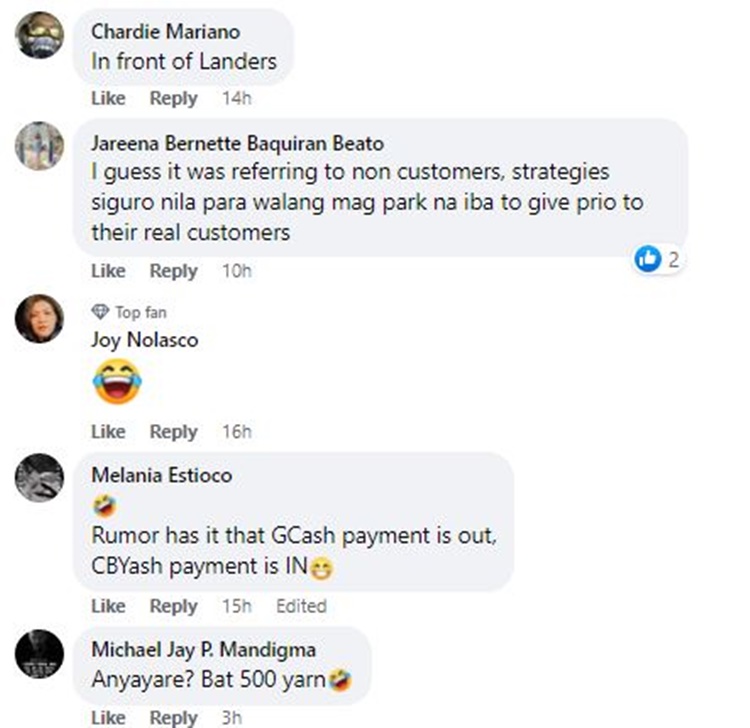This screenshot has height=728, width=750.
Task: Like Michael Jay's 500 yarn comment
Action: click(109, 718)
